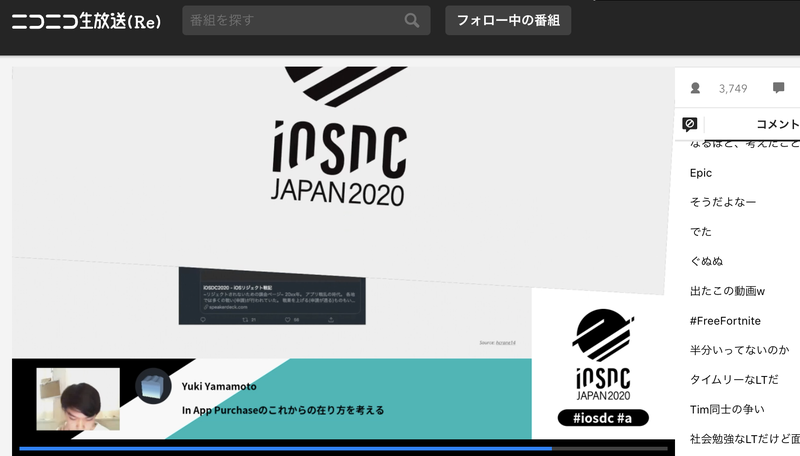The width and height of the screenshot is (800, 456).
Task: Toggle the comment NG filter icon
Action: pos(689,124)
